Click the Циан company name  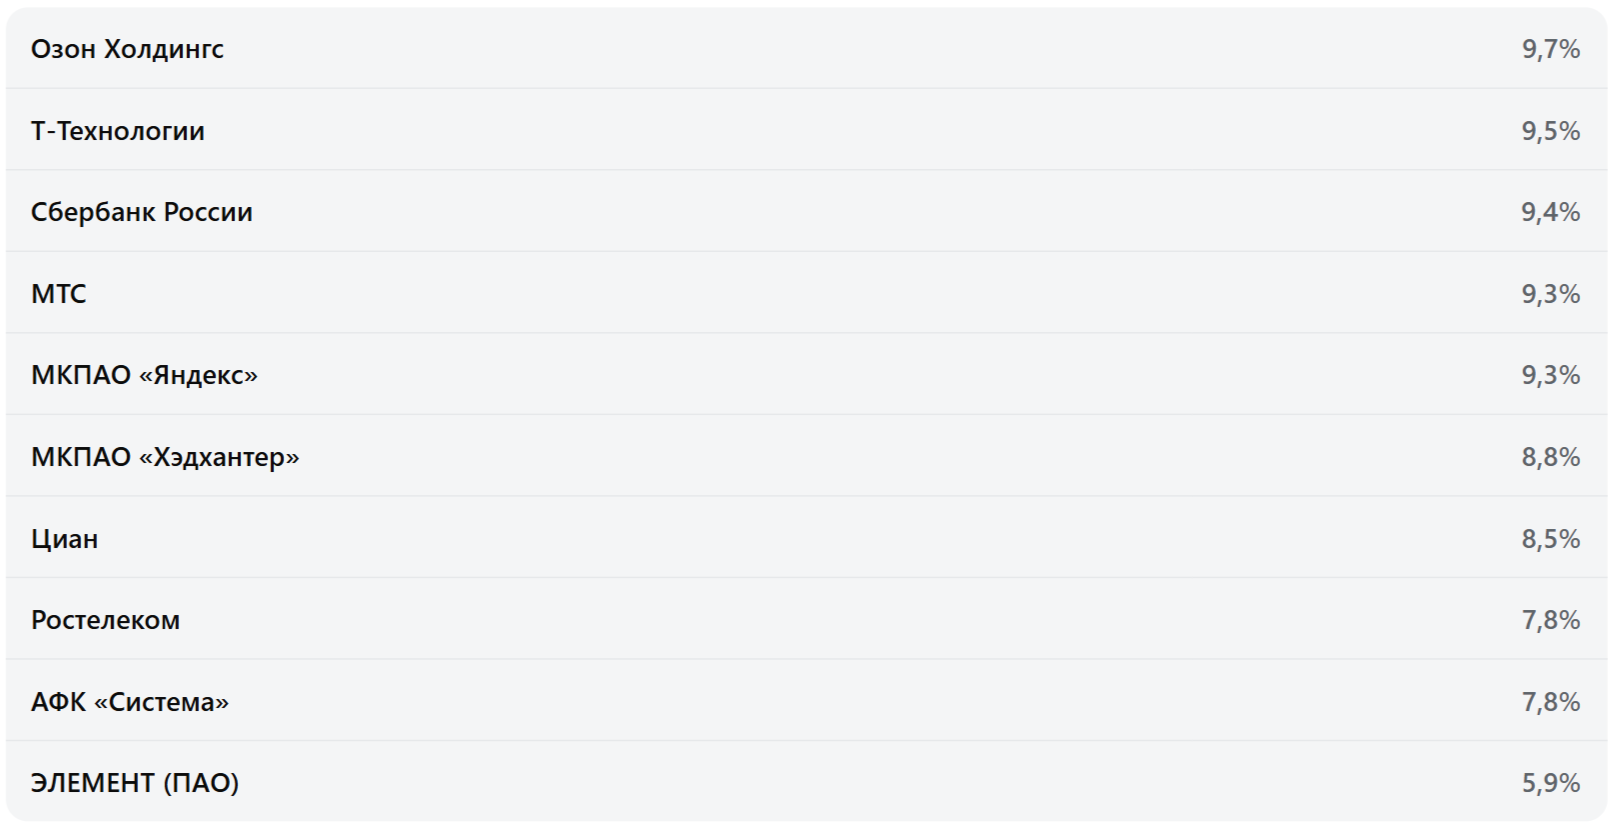pos(64,539)
